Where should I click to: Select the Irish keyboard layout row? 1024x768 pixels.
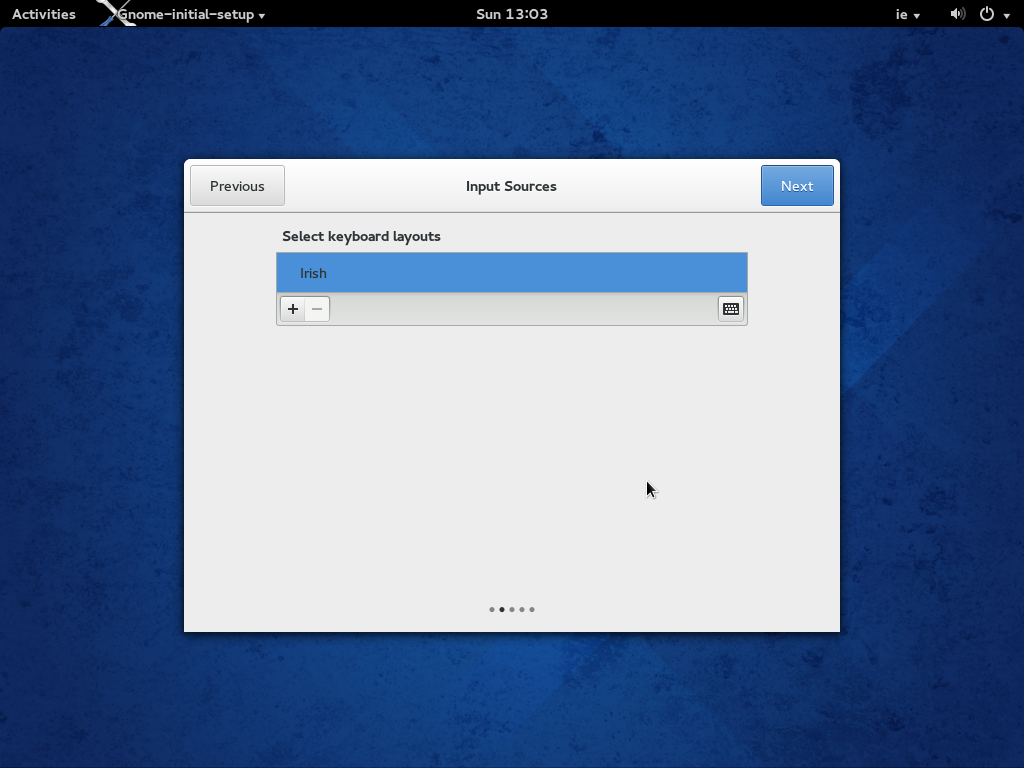coord(511,273)
